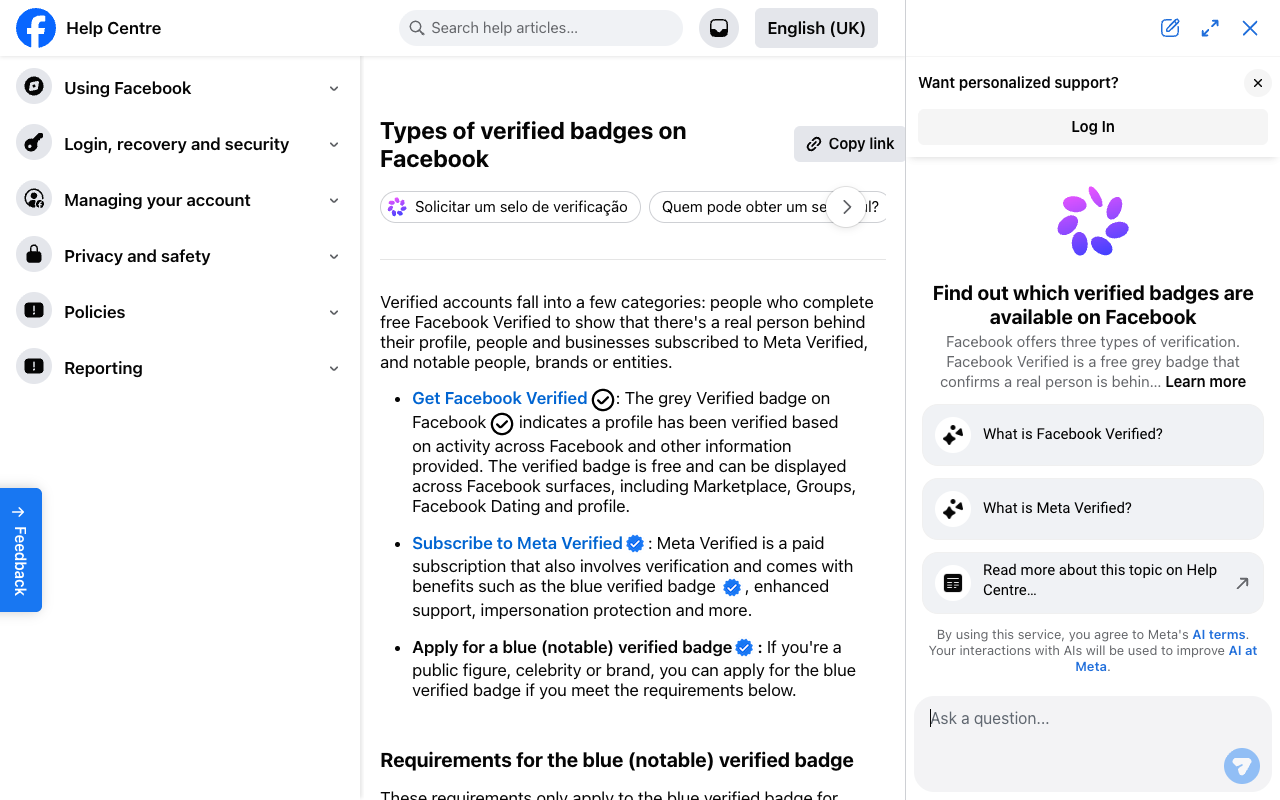This screenshot has width=1280, height=800.
Task: Click the Managing your account icon
Action: click(34, 198)
